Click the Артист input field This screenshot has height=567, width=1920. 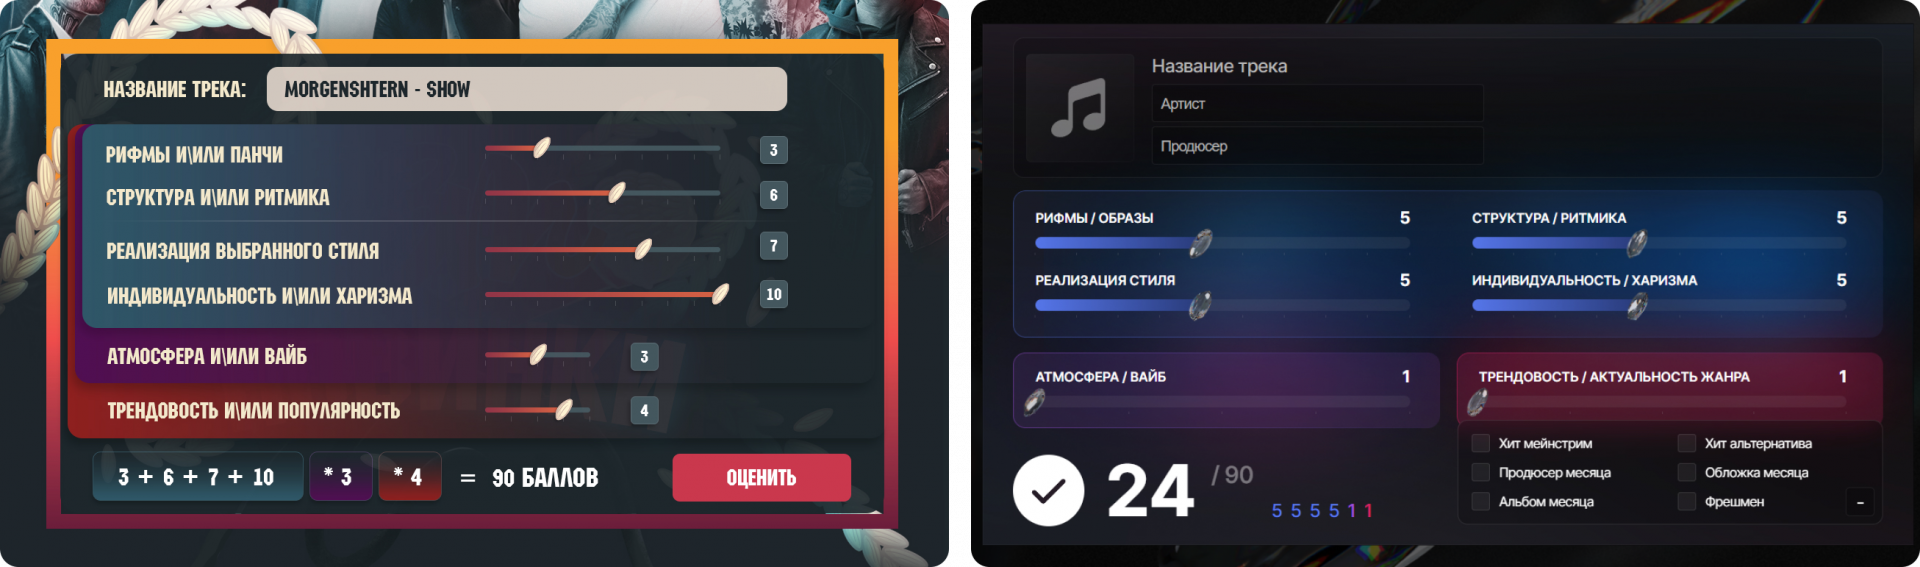click(1317, 104)
